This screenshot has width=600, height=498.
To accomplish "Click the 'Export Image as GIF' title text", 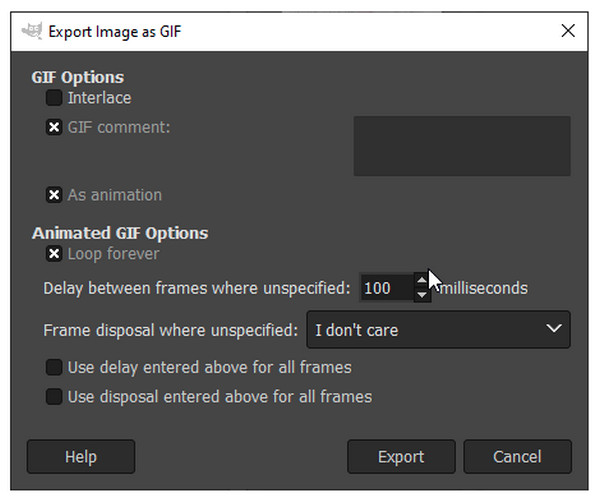I will (115, 32).
